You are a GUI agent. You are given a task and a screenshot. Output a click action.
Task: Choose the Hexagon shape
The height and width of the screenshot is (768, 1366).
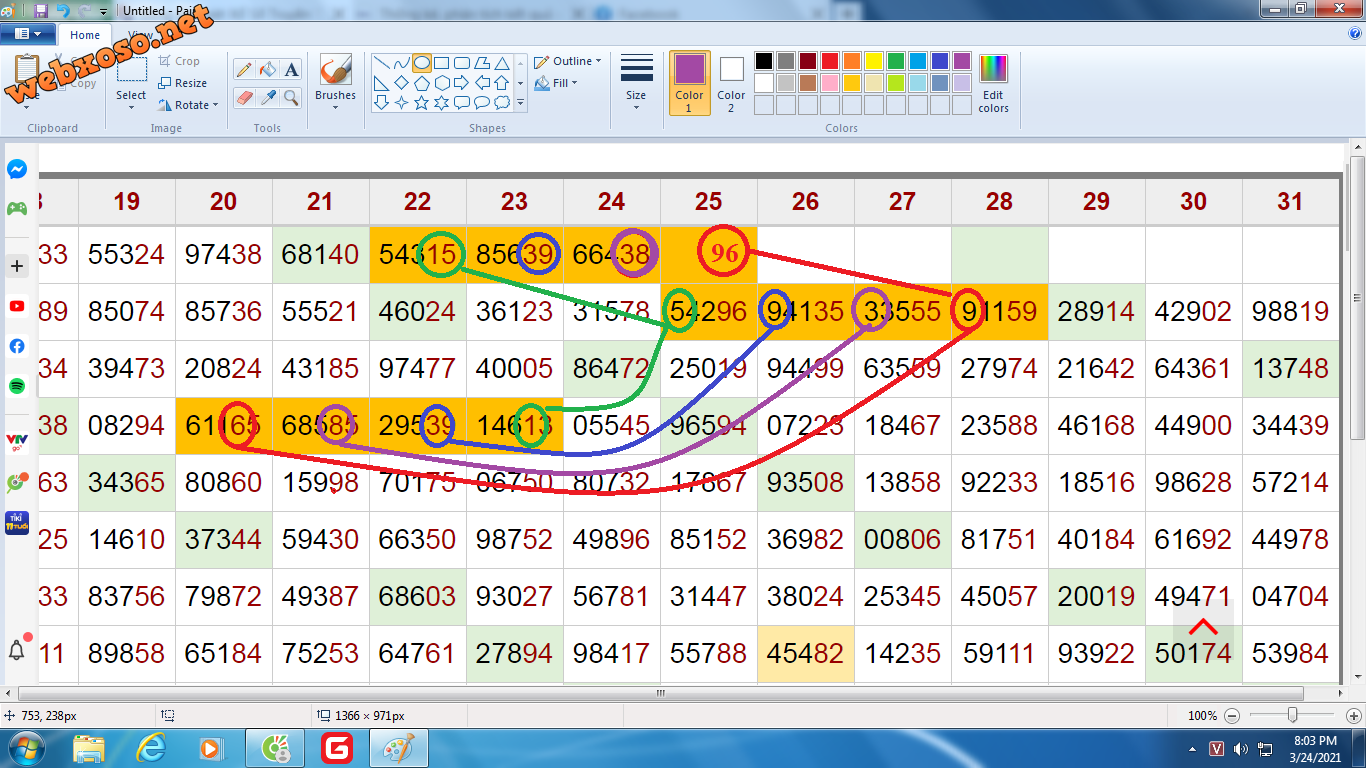(x=442, y=83)
